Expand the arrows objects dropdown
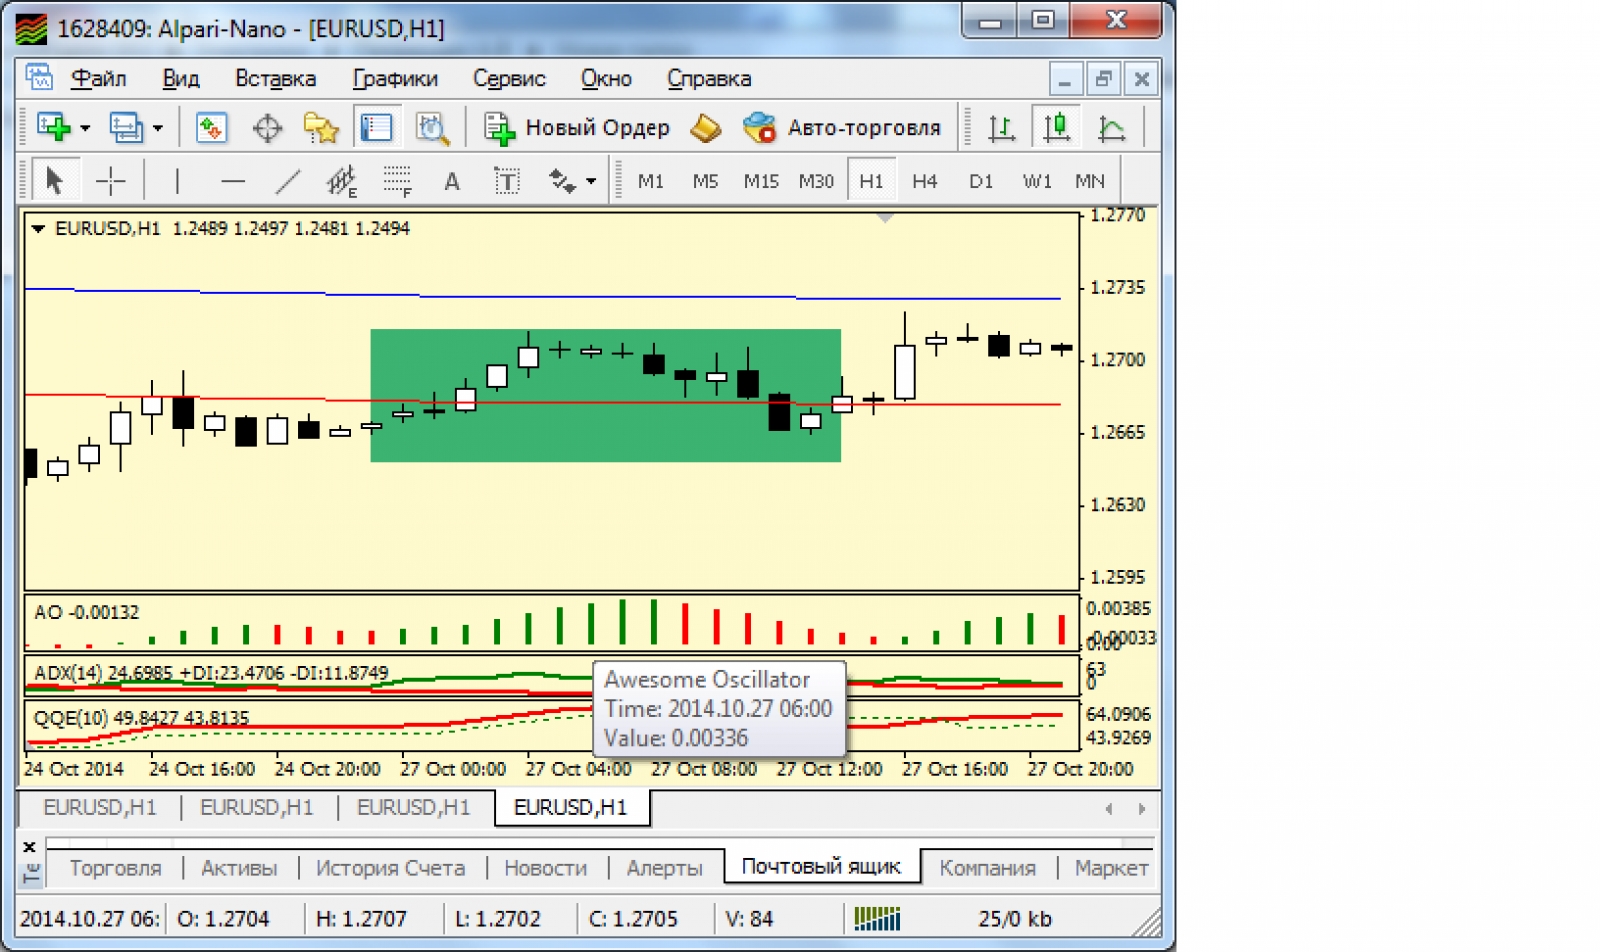This screenshot has width=1600, height=952. click(x=591, y=181)
